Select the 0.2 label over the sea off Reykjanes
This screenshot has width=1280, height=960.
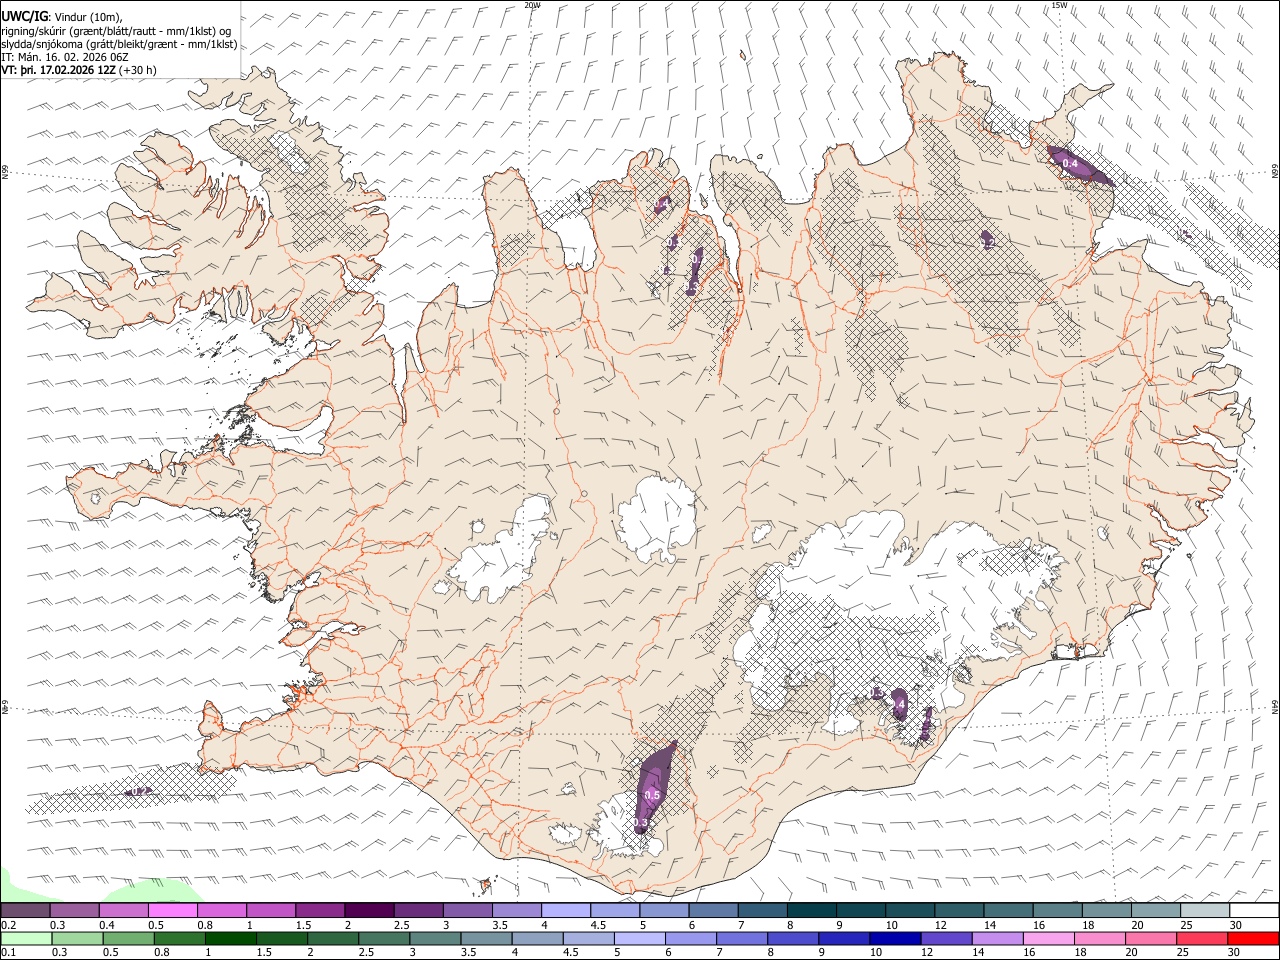click(x=140, y=791)
